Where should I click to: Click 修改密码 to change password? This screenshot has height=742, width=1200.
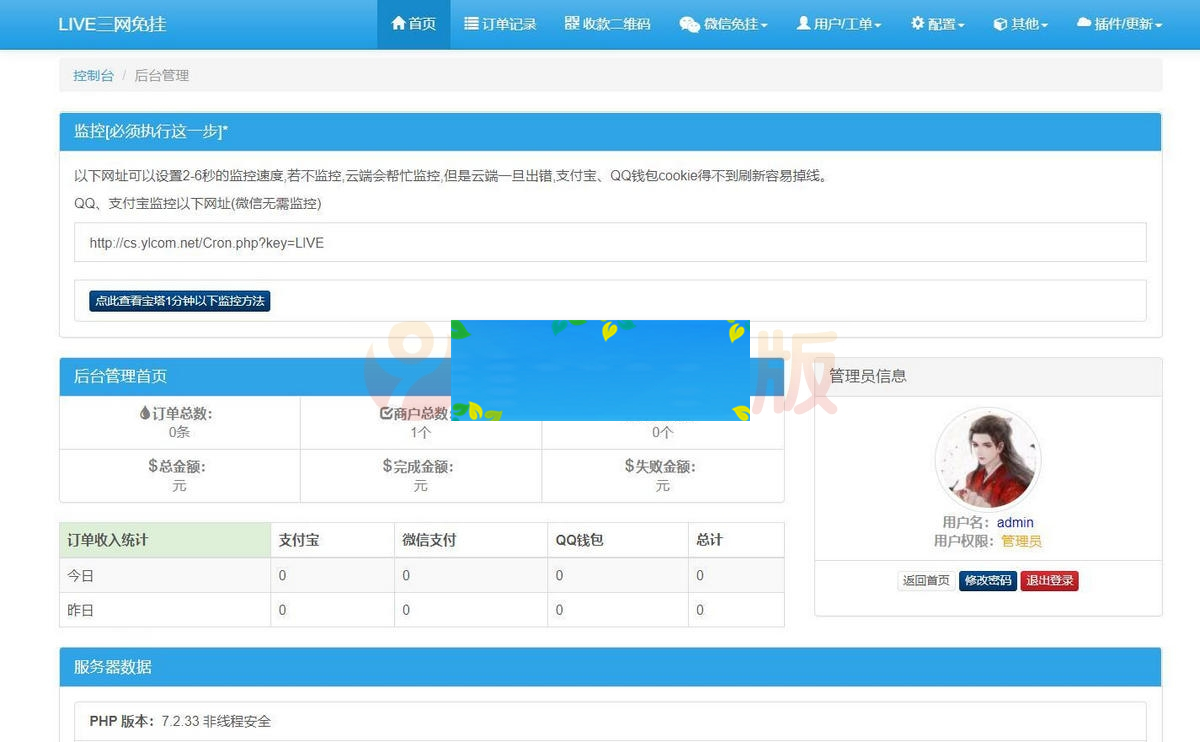tap(988, 580)
